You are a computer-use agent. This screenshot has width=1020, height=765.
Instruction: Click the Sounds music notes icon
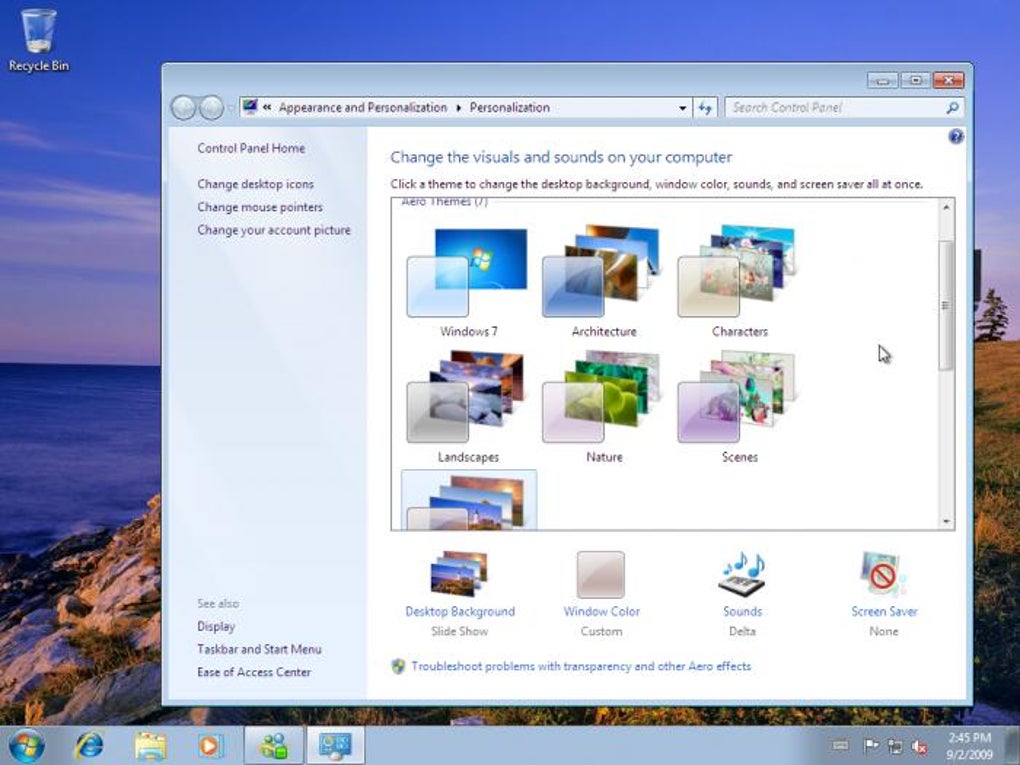click(742, 574)
